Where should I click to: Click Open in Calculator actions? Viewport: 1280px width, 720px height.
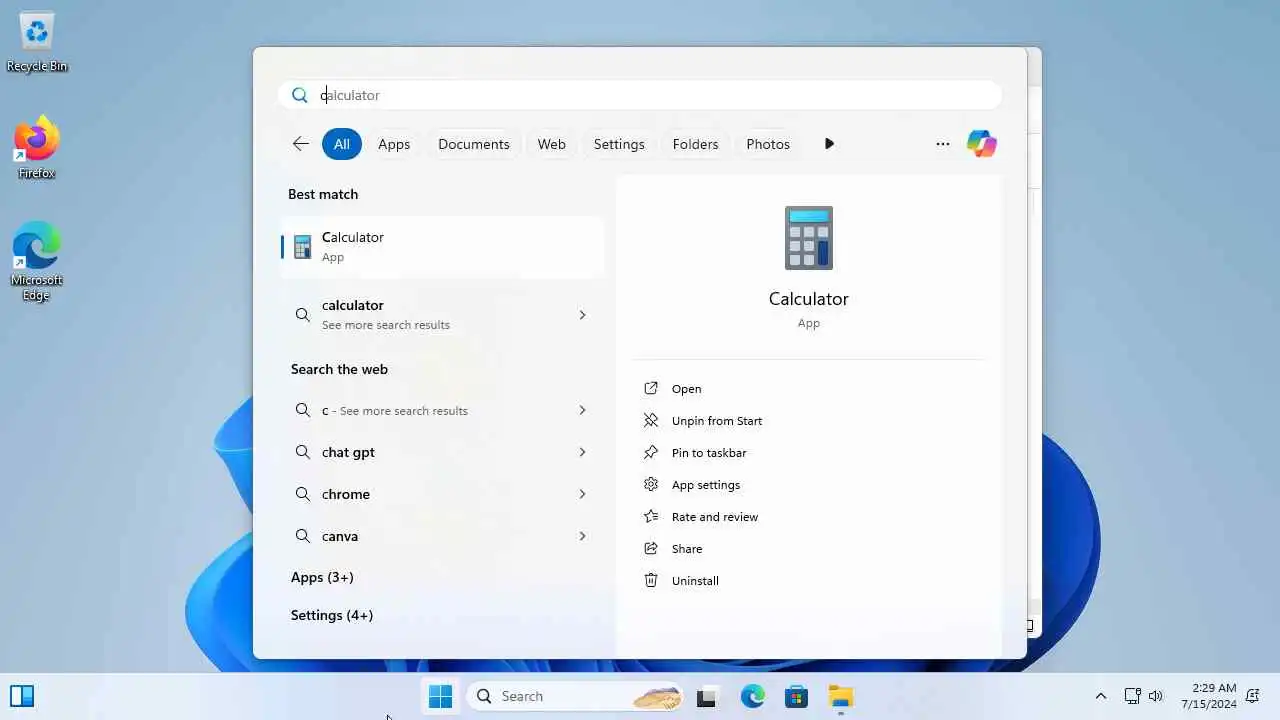[686, 389]
